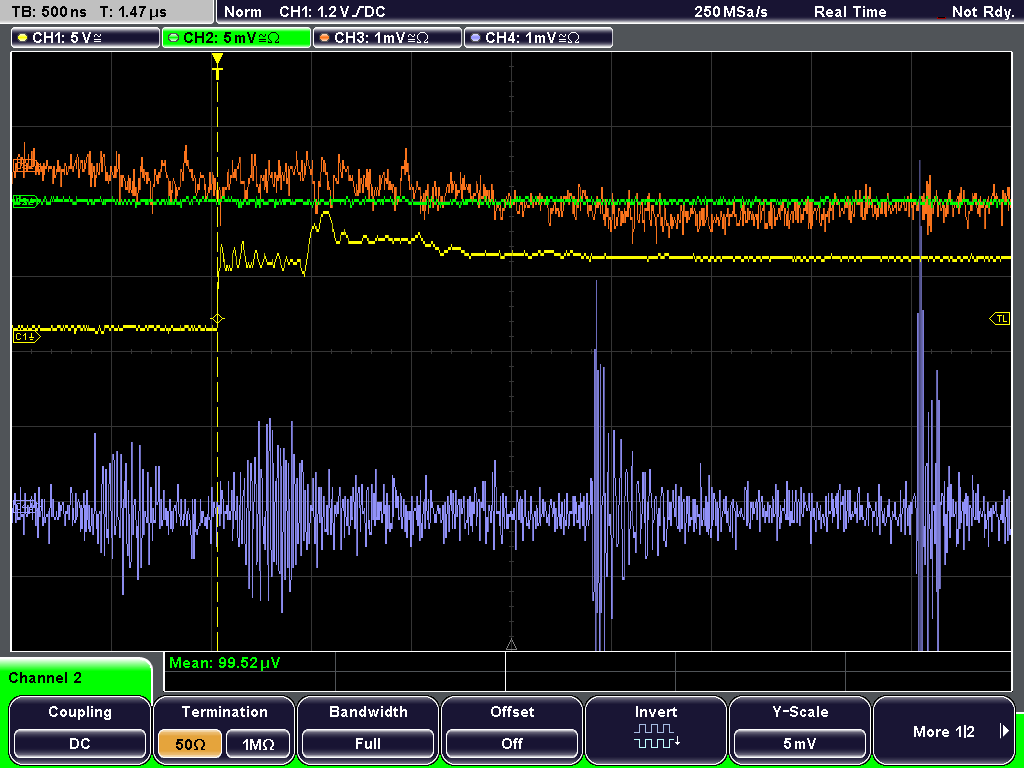
Task: Open the Offset Off setting
Action: pyautogui.click(x=512, y=729)
